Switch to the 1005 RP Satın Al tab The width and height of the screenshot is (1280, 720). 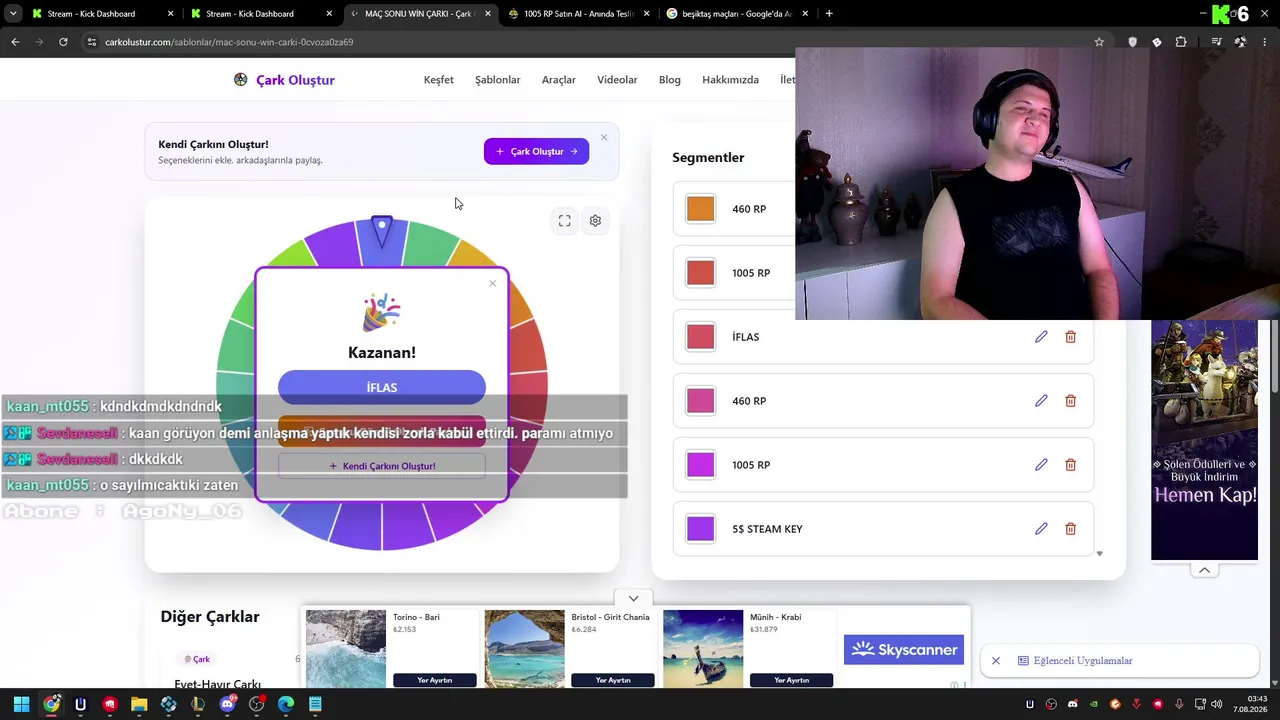tap(579, 14)
